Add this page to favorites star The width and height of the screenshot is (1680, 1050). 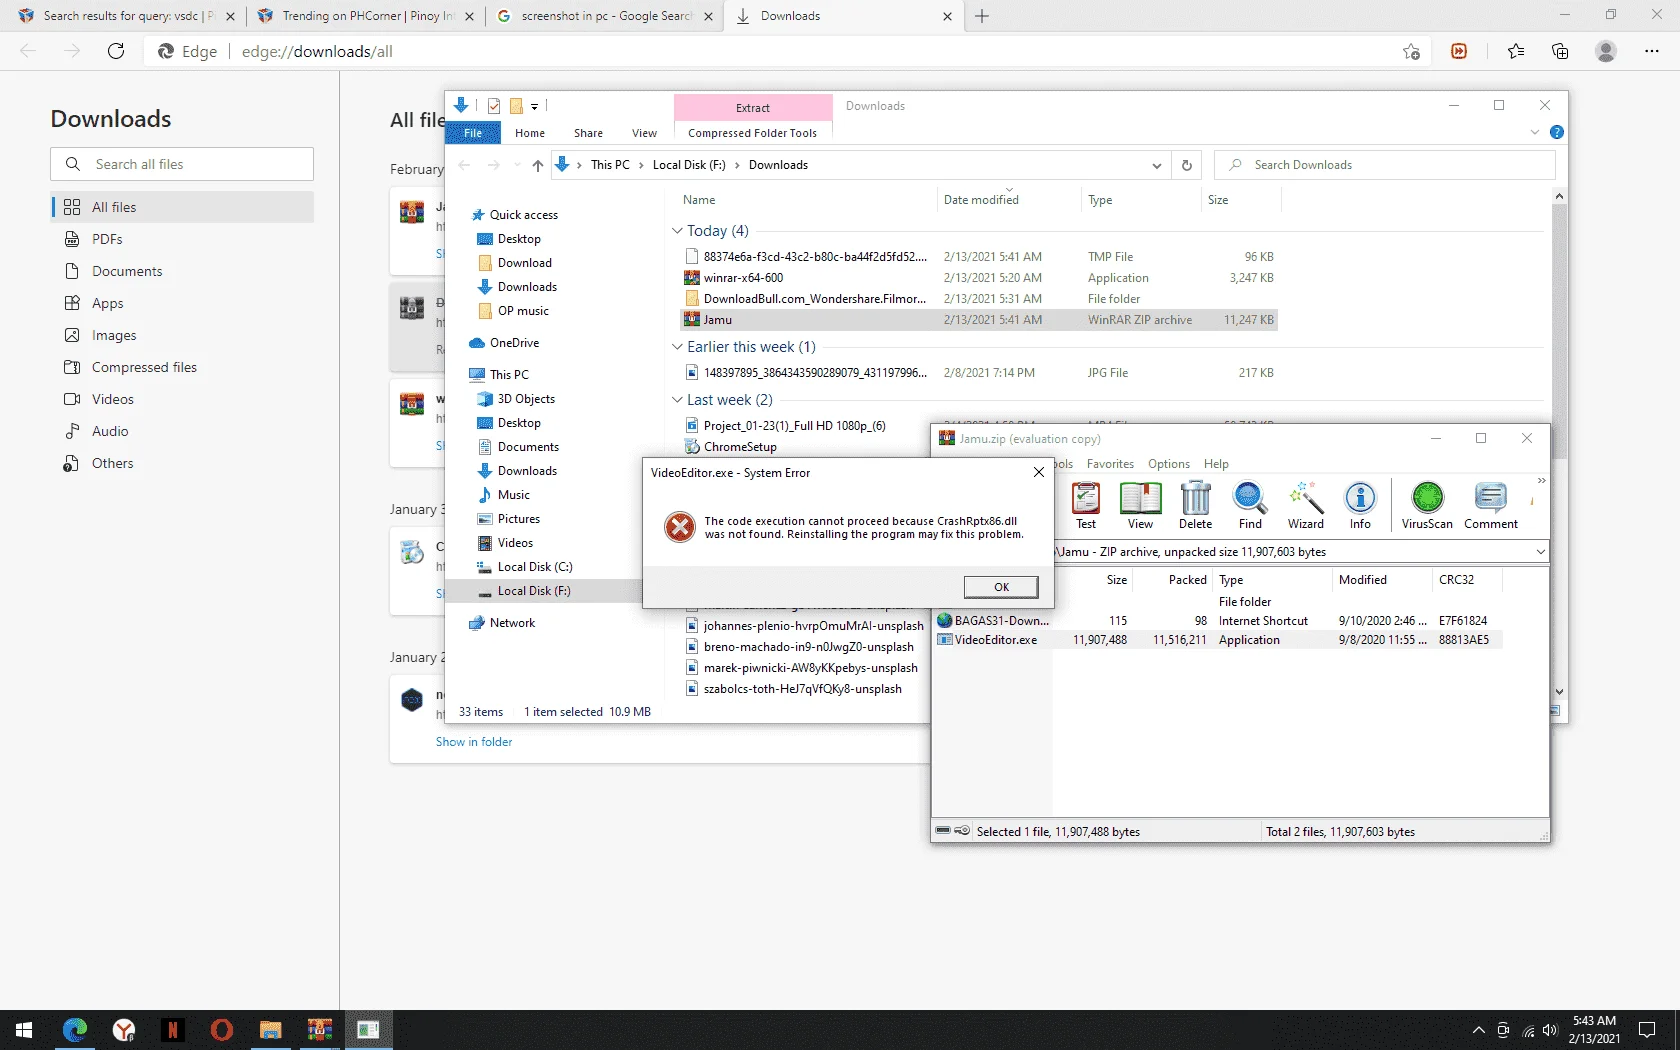(x=1411, y=51)
